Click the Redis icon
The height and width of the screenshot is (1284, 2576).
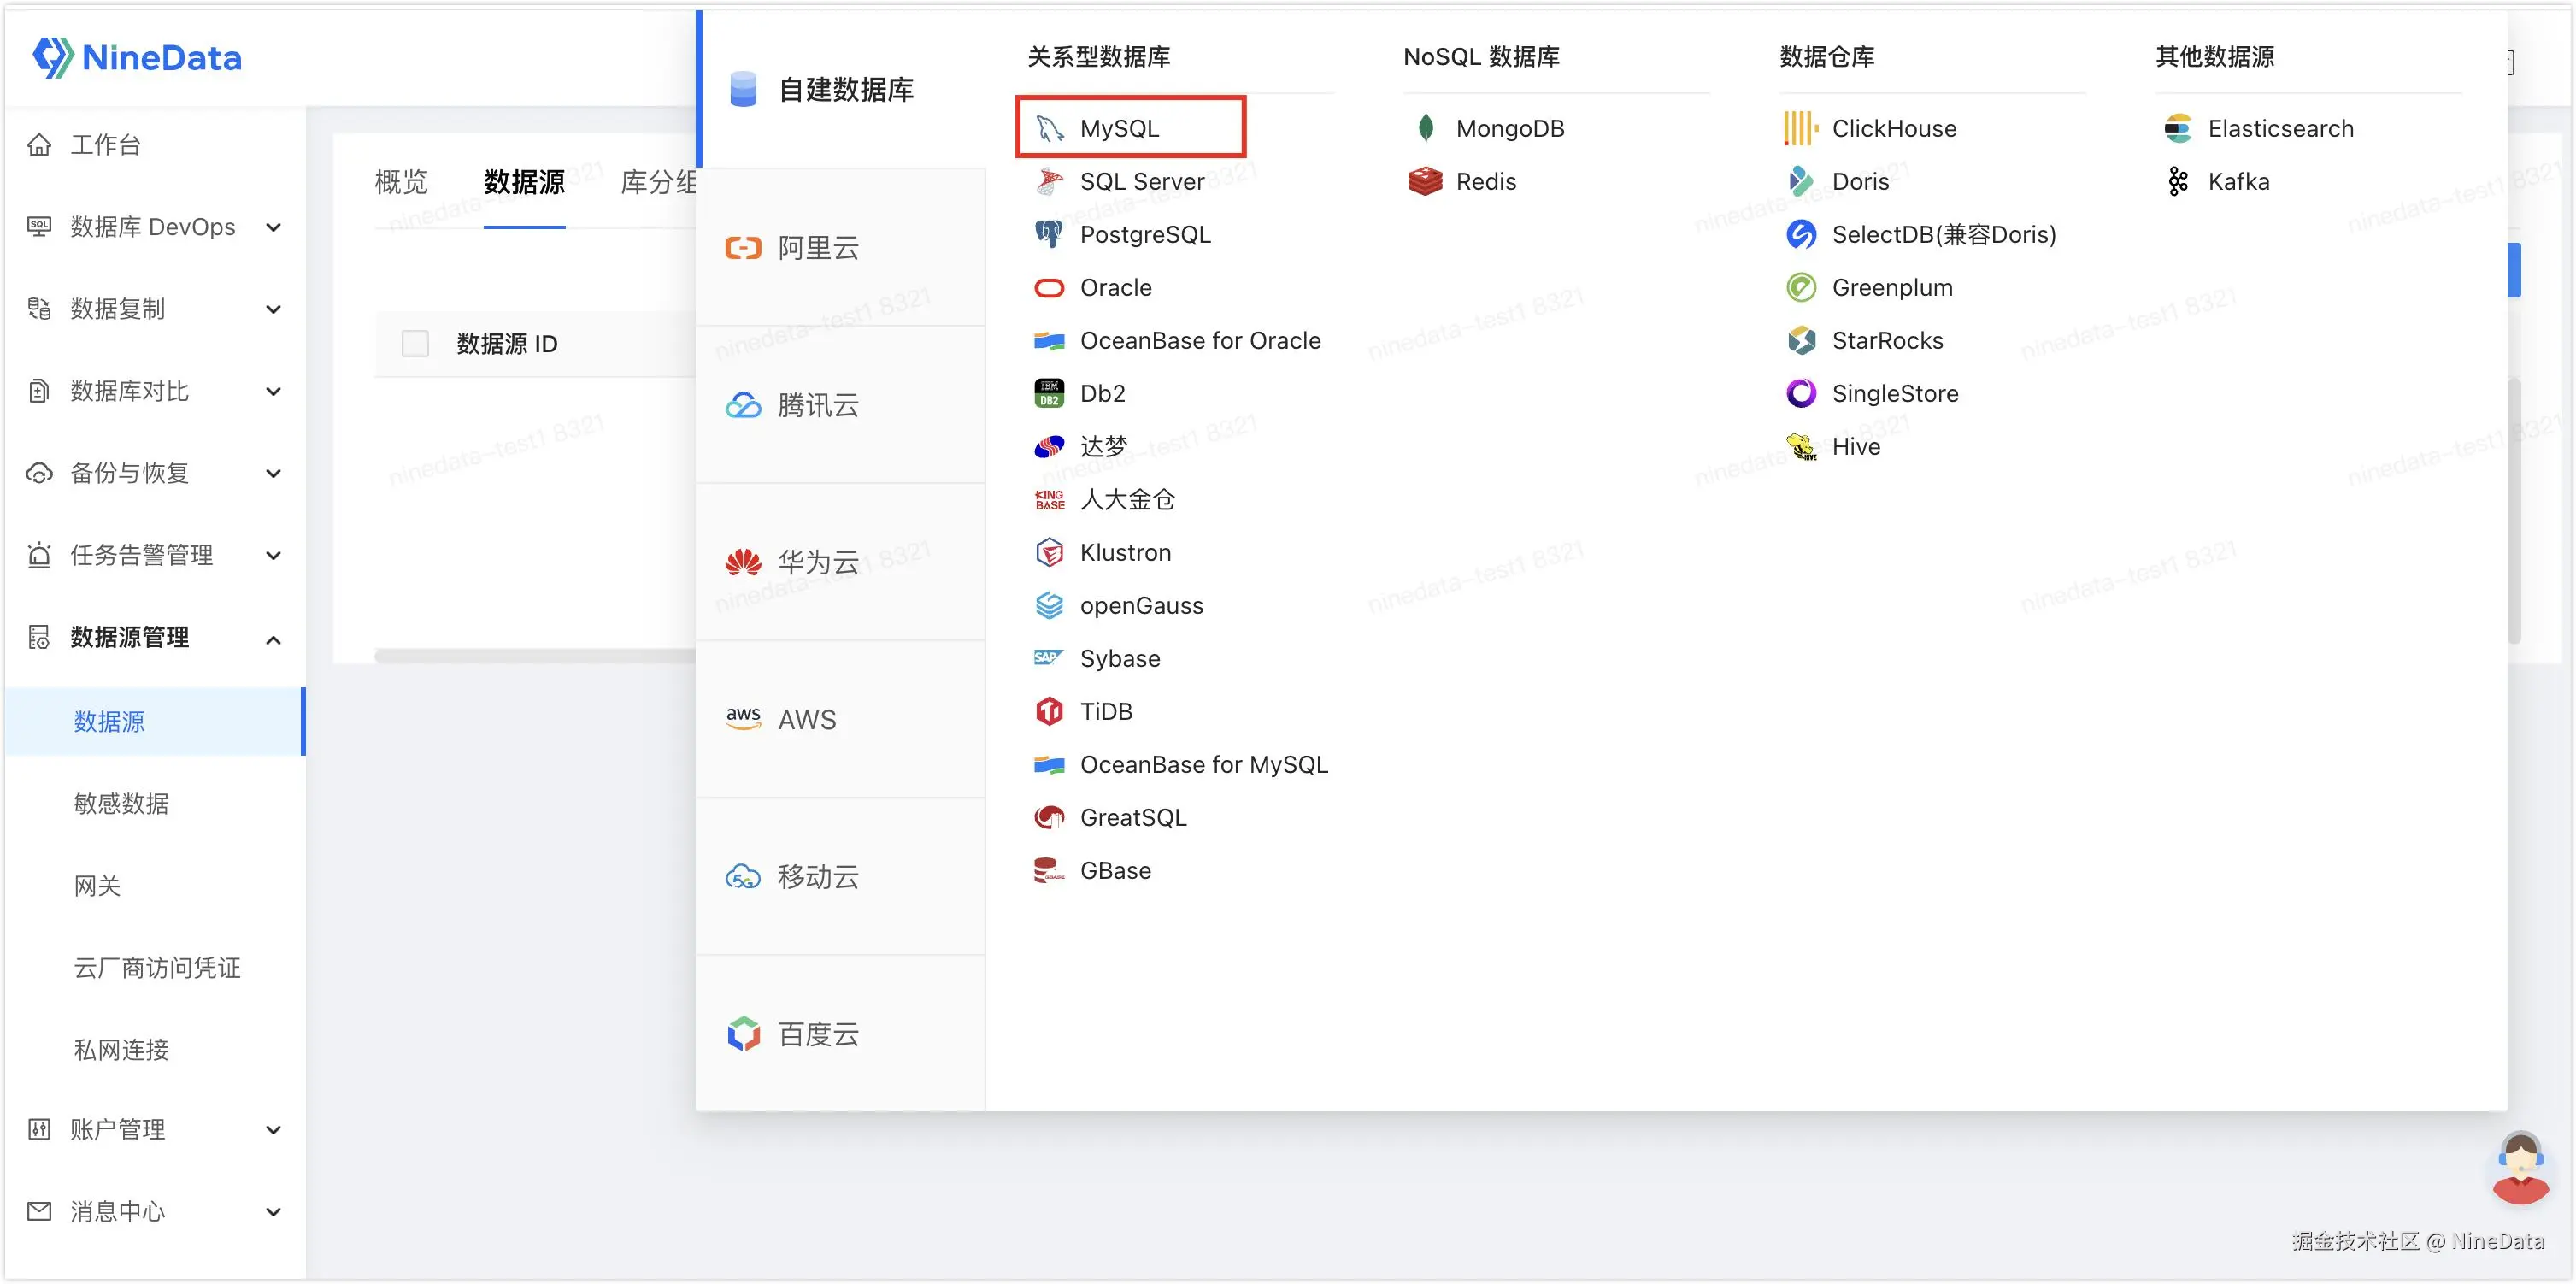[x=1425, y=181]
